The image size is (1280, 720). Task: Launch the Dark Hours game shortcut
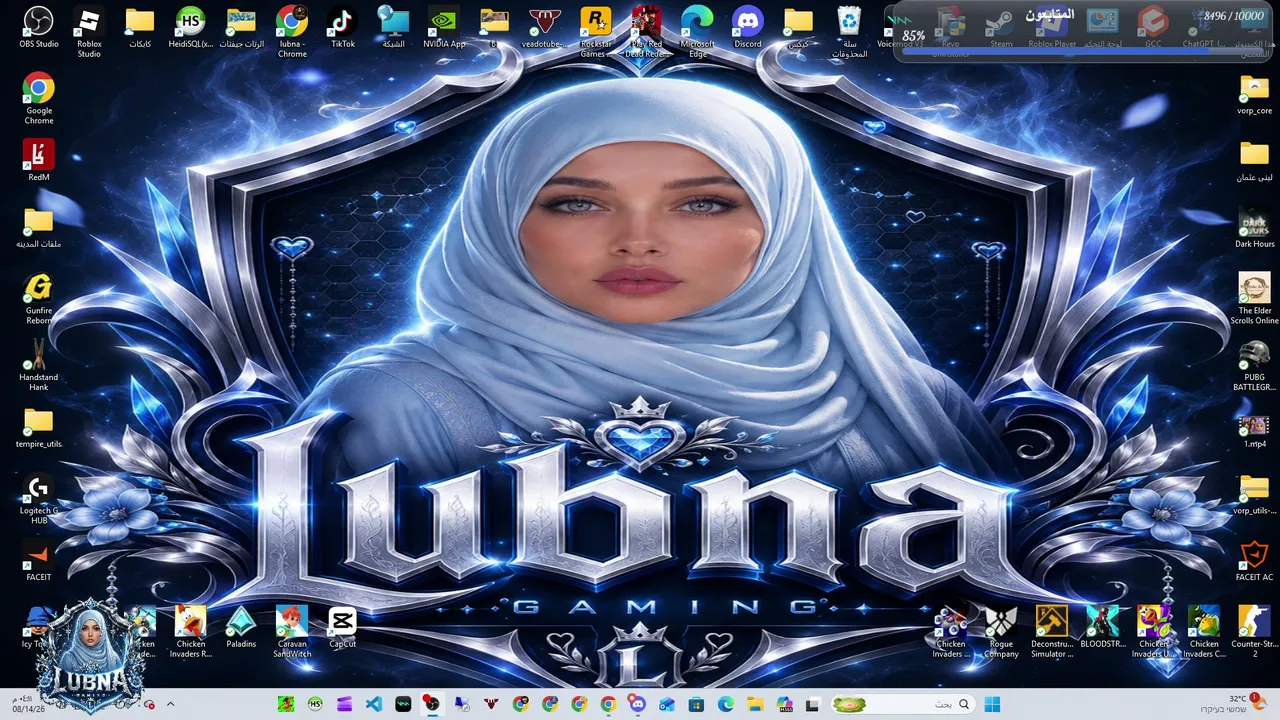click(x=1255, y=228)
